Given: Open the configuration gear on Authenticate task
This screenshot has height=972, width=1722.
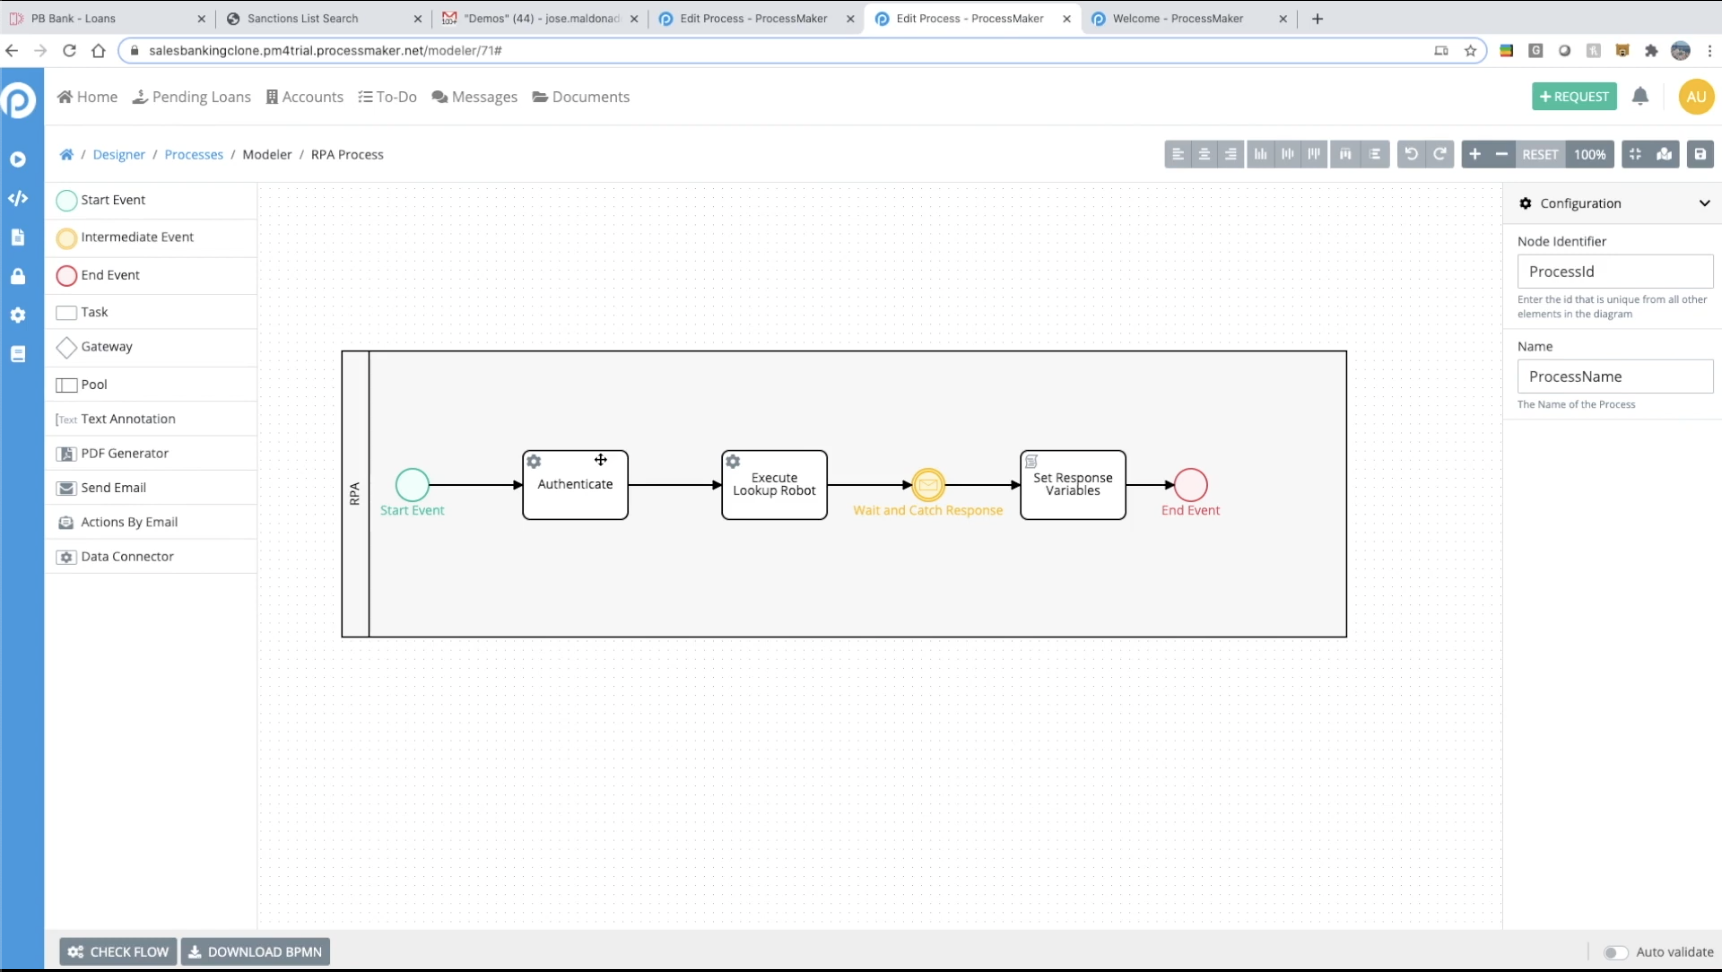Looking at the screenshot, I should [534, 461].
